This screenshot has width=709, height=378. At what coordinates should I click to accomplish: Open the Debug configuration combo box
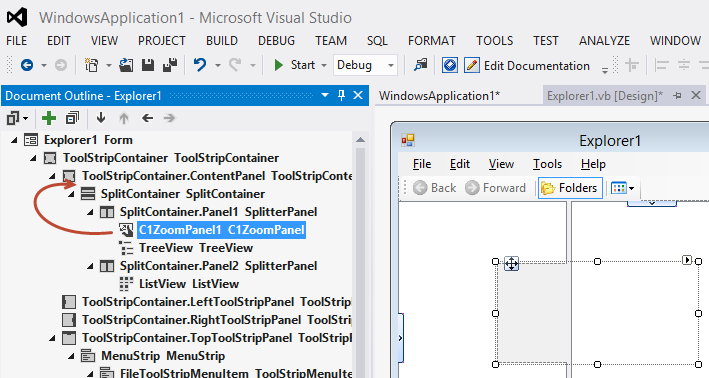365,65
